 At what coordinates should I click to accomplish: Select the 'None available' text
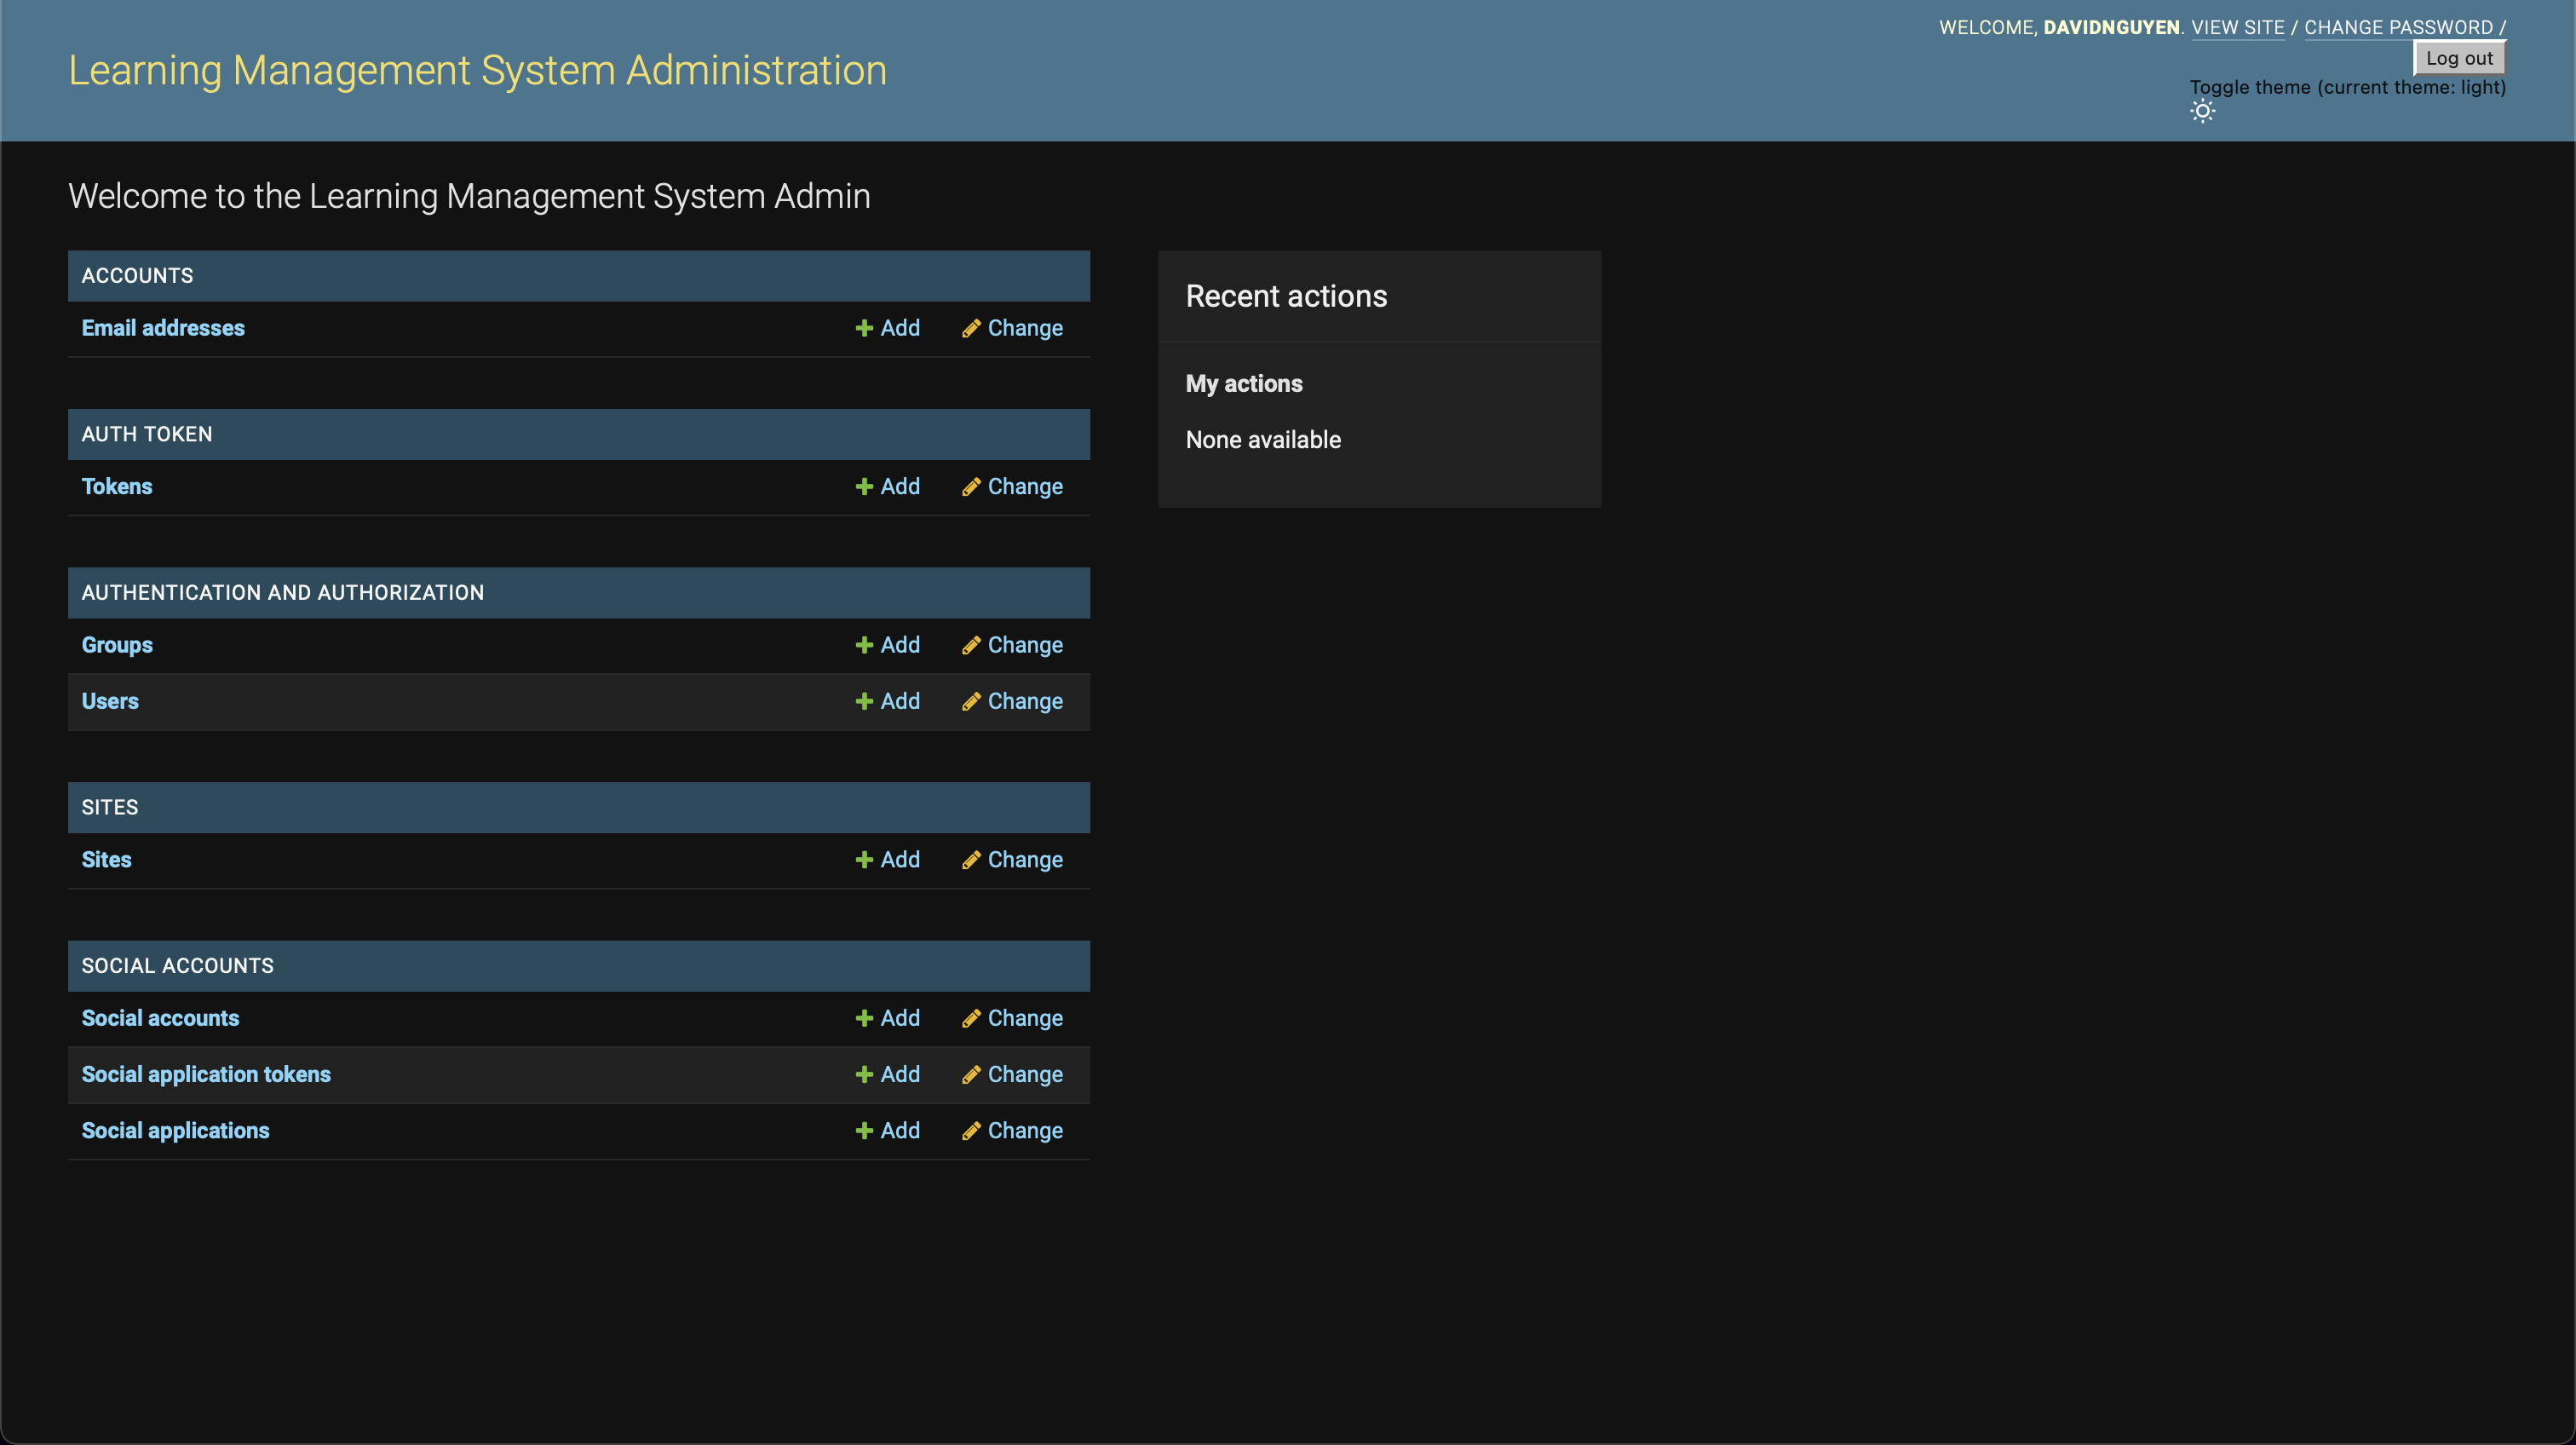[x=1263, y=440]
